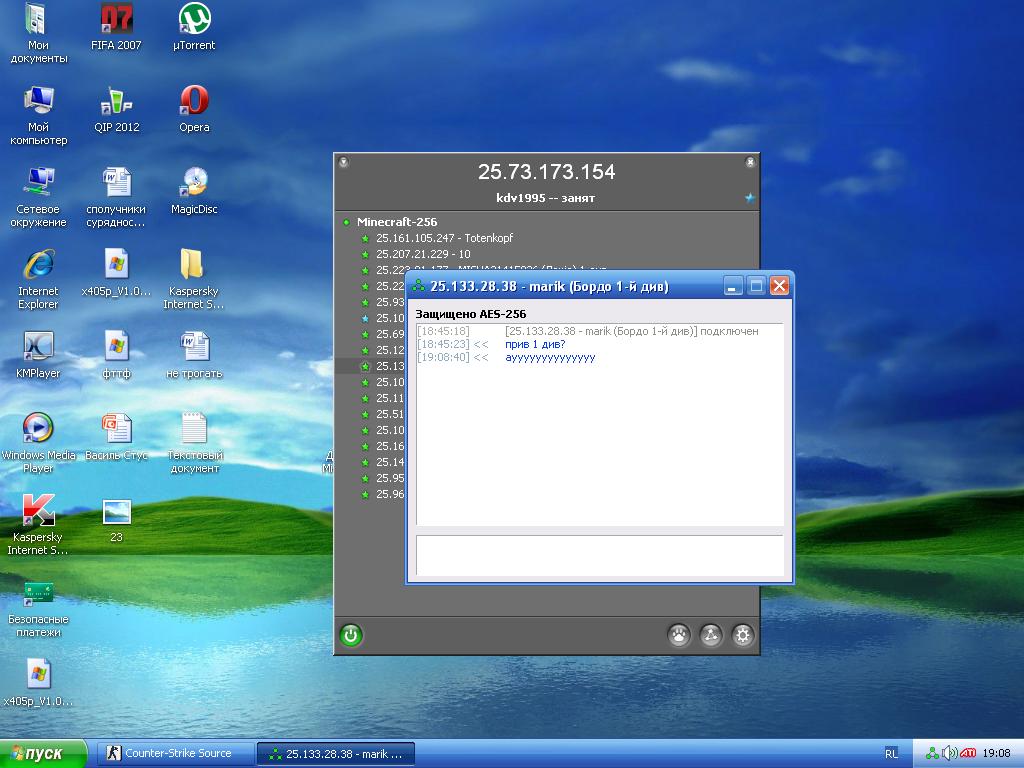The image size is (1024, 768).
Task: Close the marik chat window
Action: (779, 285)
